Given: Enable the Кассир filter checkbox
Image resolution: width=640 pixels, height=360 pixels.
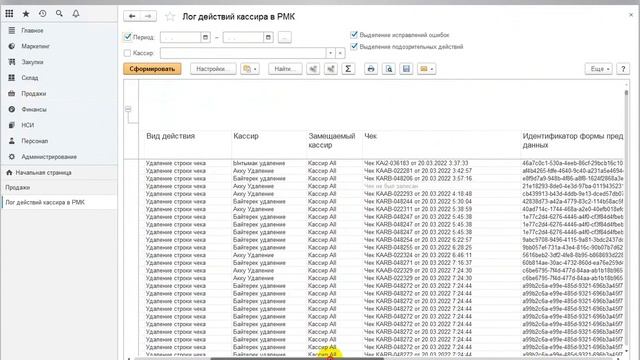Looking at the screenshot, I should [x=127, y=53].
